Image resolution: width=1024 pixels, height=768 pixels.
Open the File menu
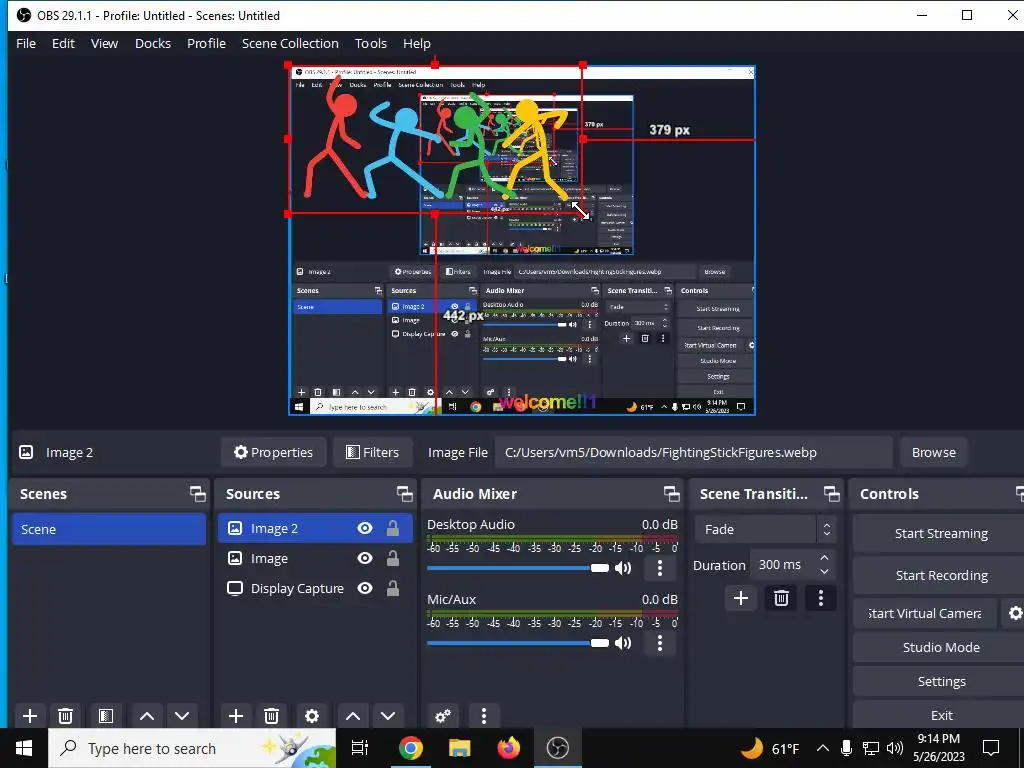tap(26, 43)
